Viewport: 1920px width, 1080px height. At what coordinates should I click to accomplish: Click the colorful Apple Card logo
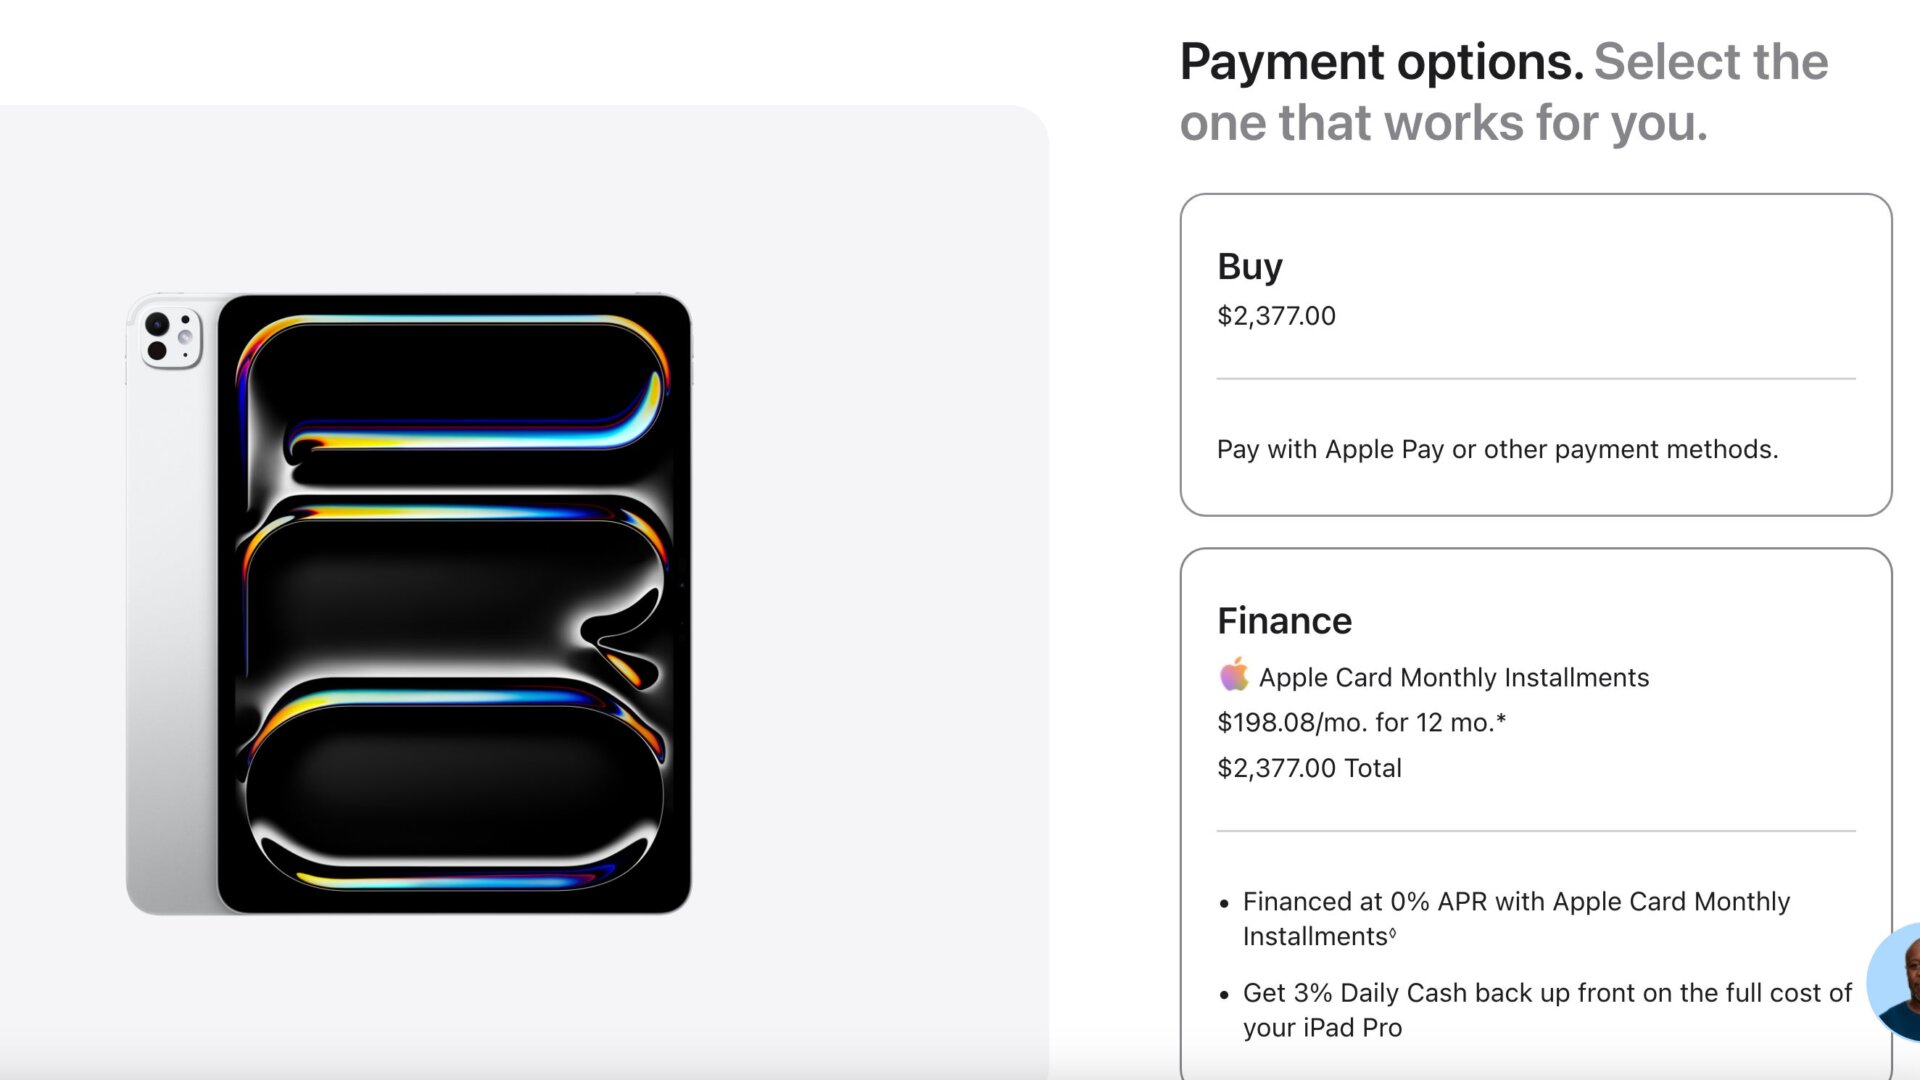point(1234,675)
